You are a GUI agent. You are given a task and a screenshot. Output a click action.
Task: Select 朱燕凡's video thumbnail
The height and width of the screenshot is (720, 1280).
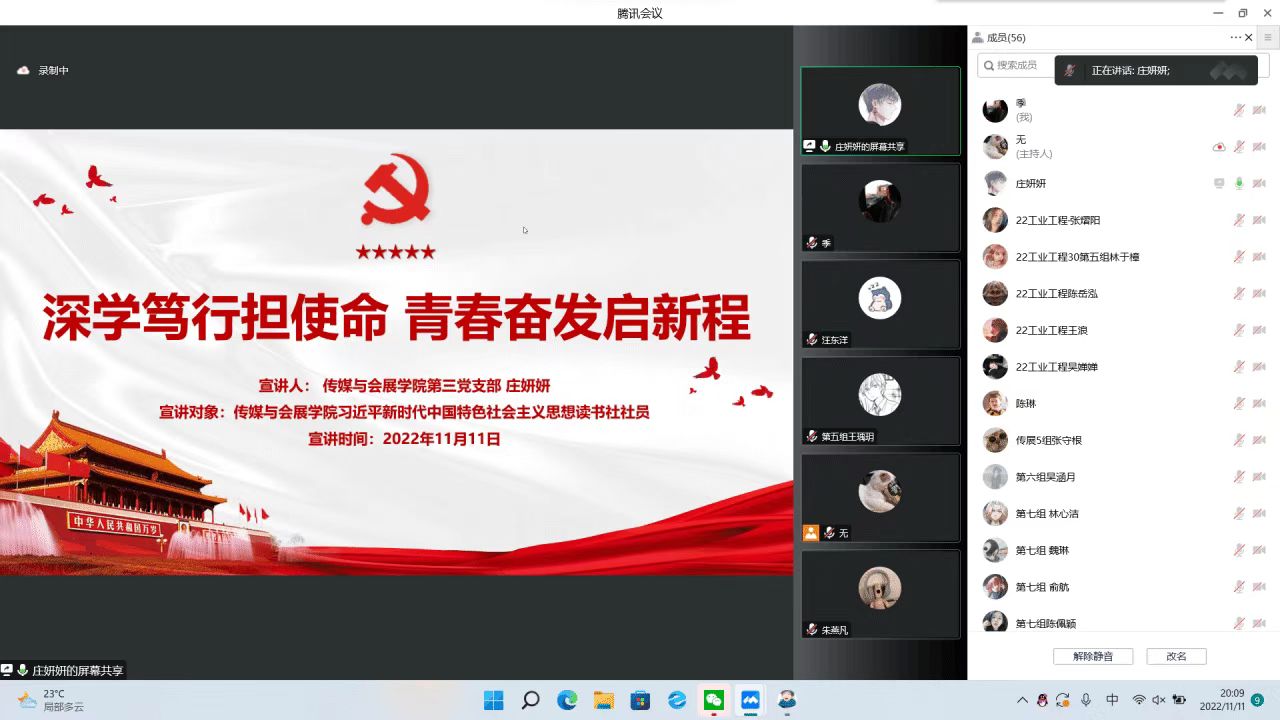pyautogui.click(x=880, y=594)
